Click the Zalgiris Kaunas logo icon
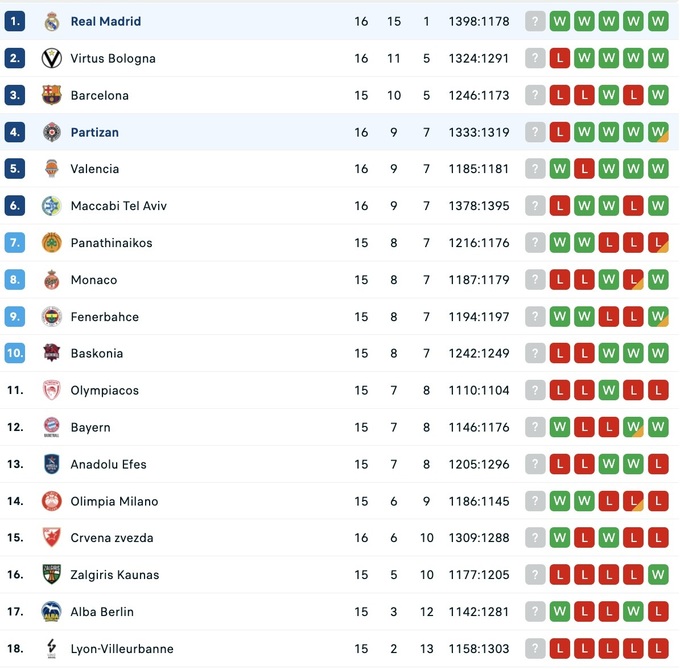This screenshot has width=680, height=669. [52, 575]
